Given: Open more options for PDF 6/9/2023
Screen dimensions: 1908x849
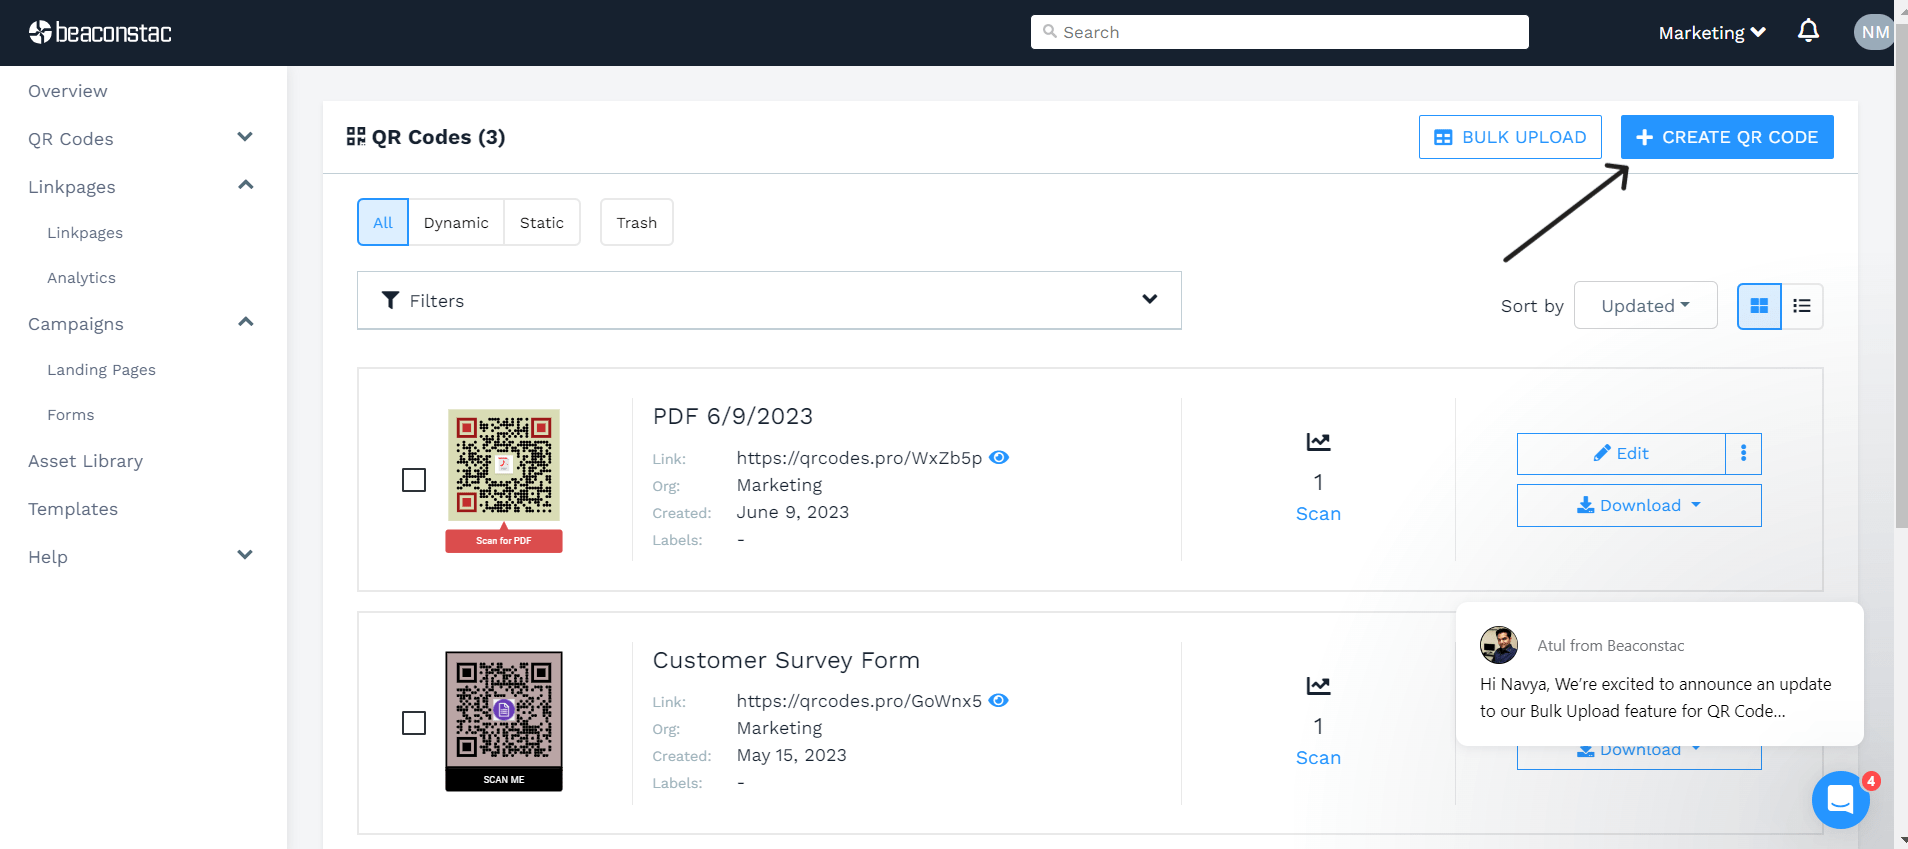Looking at the screenshot, I should click(1743, 454).
